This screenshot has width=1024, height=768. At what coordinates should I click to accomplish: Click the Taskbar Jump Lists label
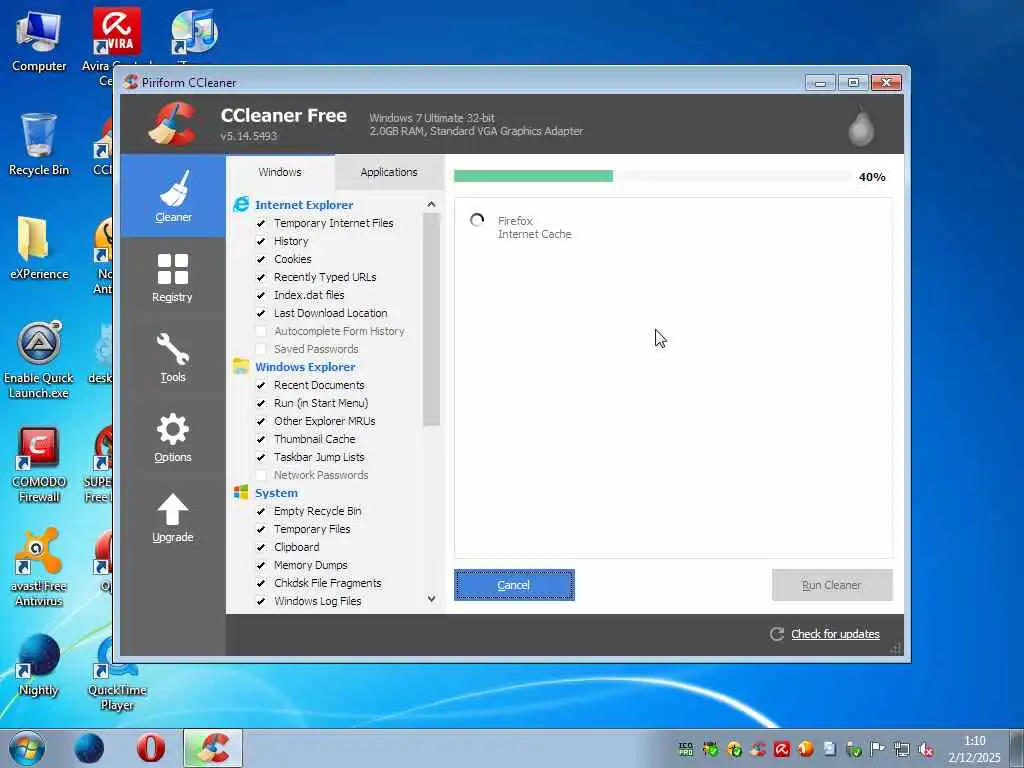[319, 457]
